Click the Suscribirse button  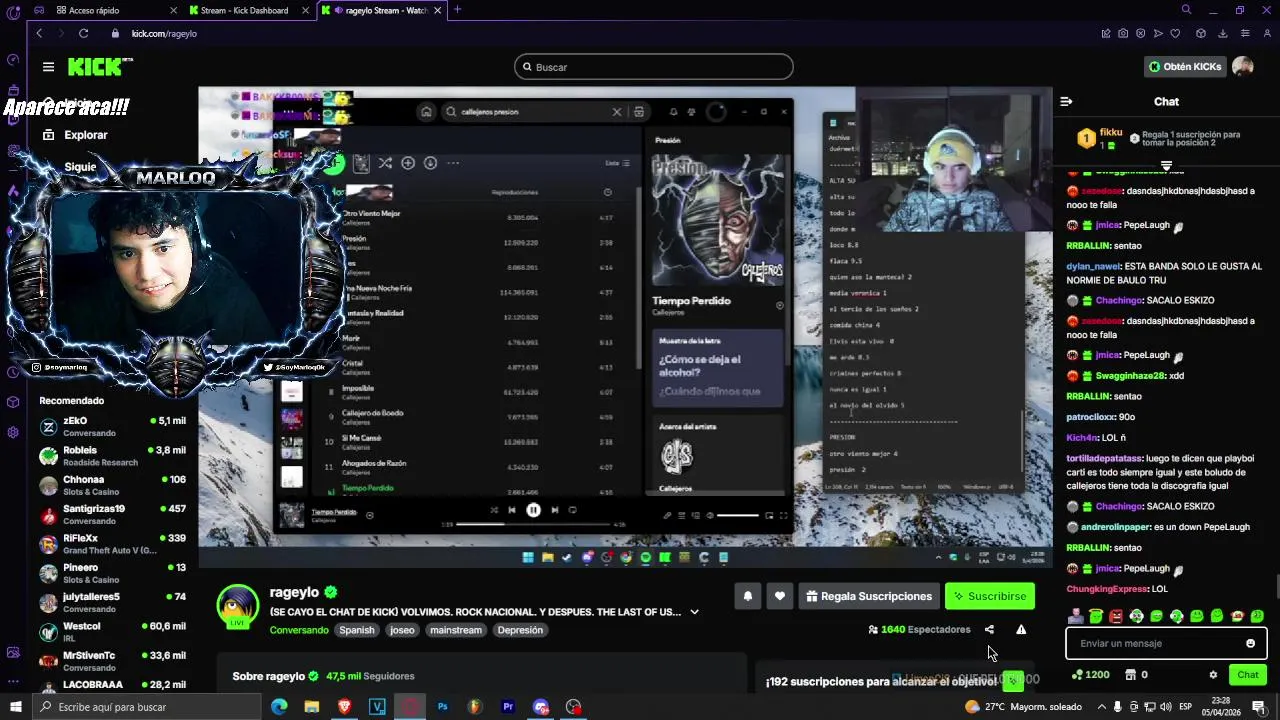990,596
